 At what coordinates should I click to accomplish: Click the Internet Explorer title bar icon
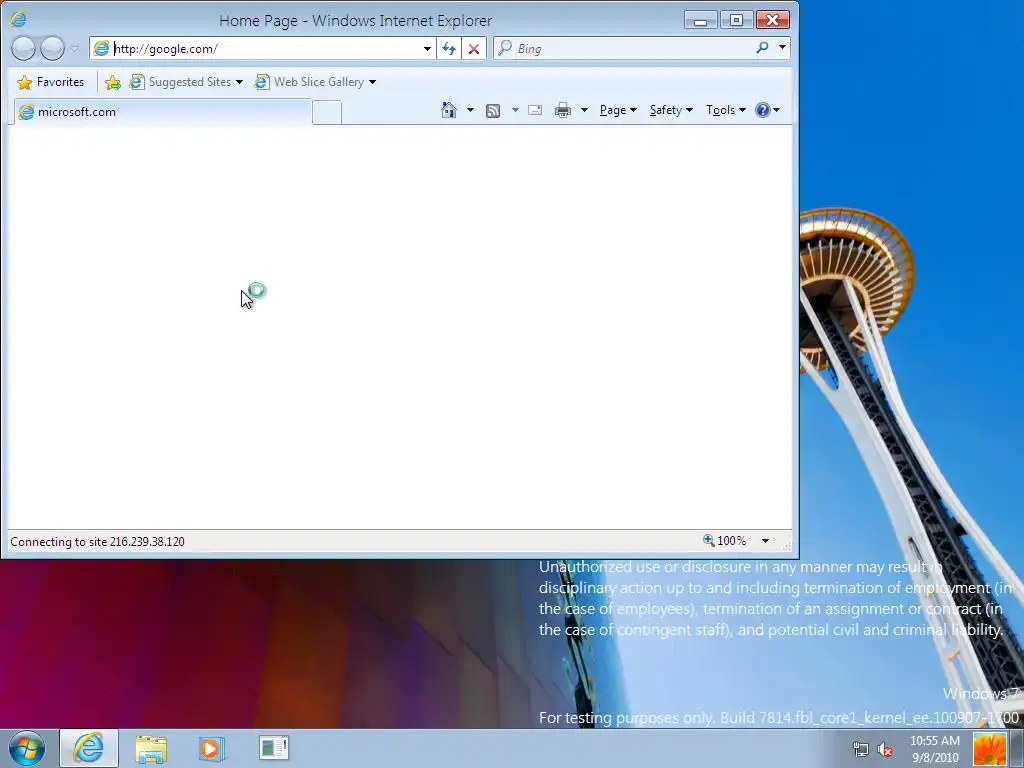click(18, 20)
